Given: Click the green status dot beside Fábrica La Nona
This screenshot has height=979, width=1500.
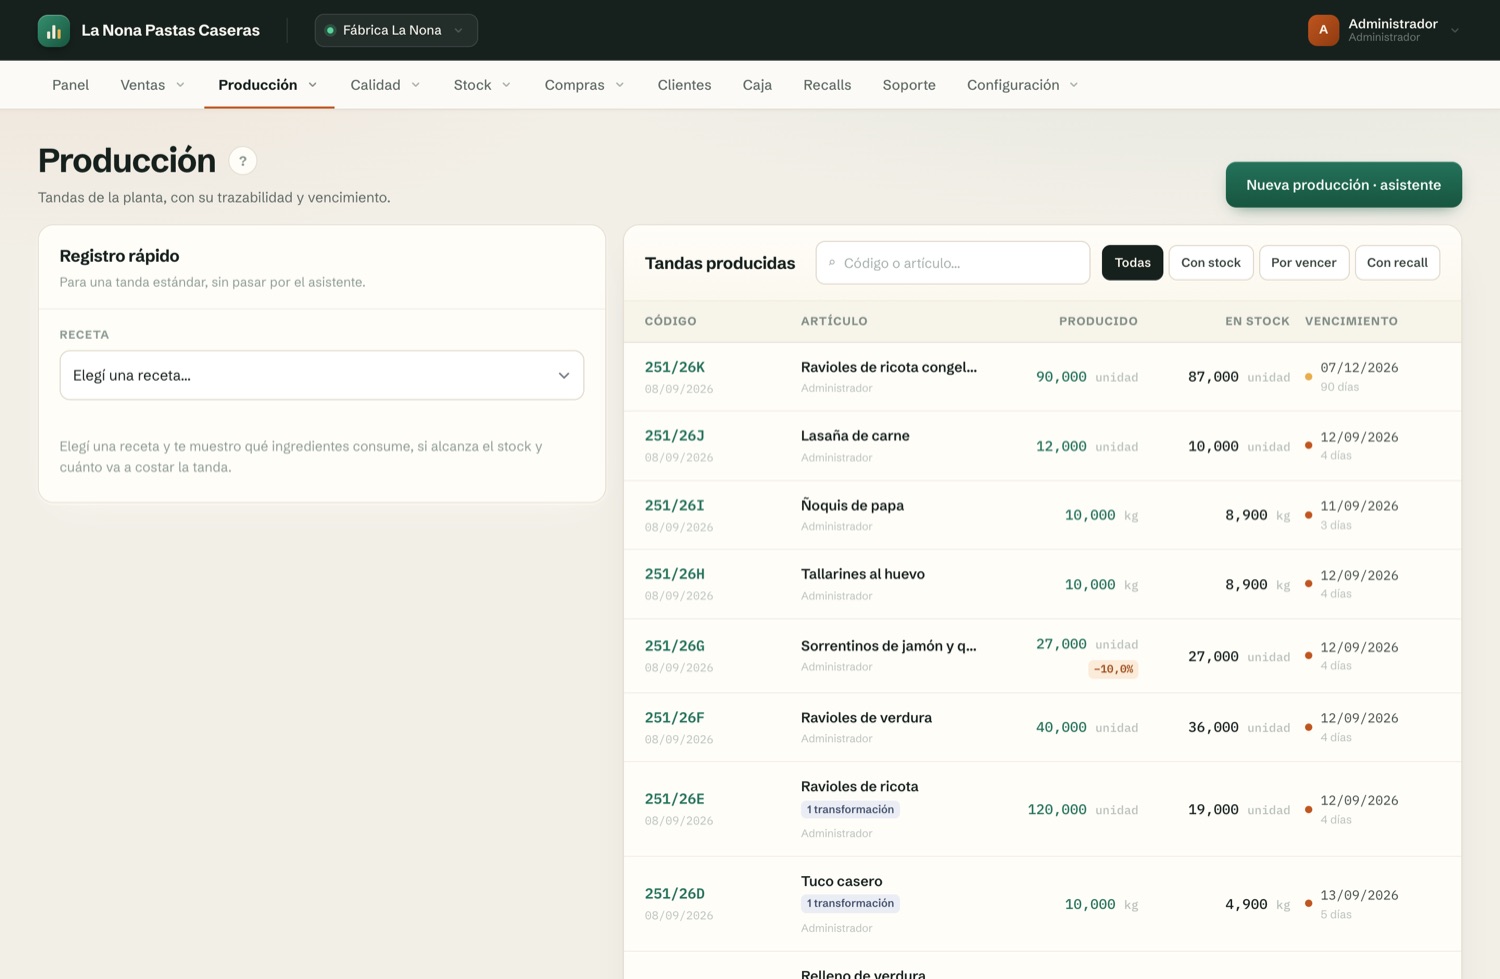Looking at the screenshot, I should pos(330,30).
